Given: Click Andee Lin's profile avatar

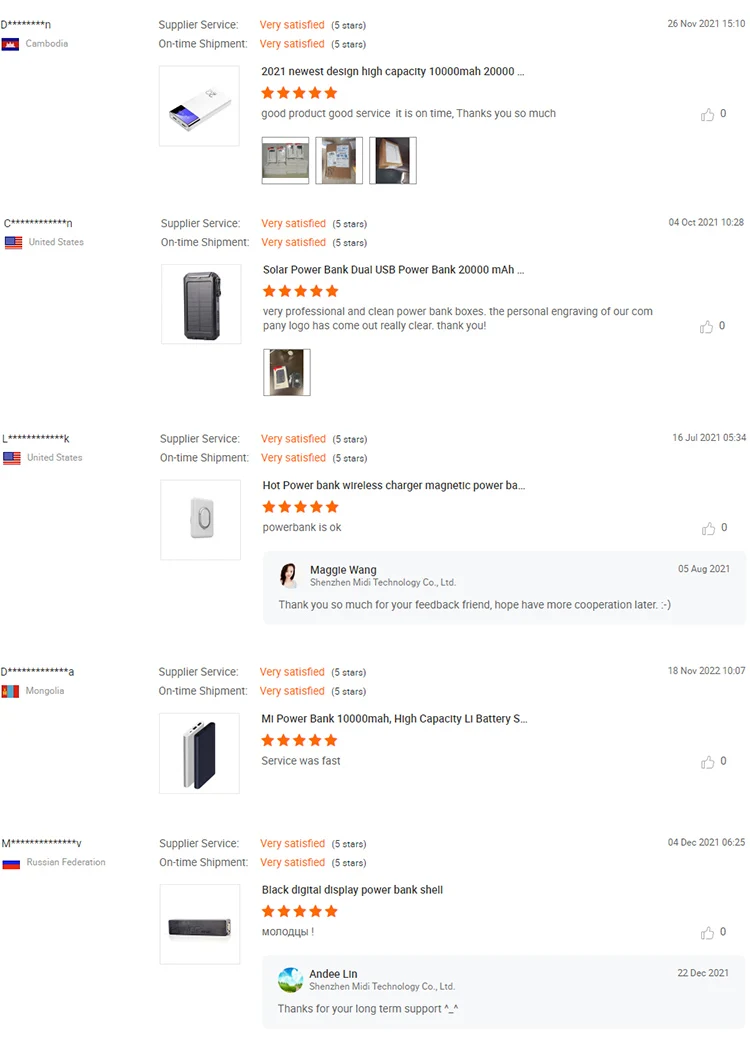Looking at the screenshot, I should click(x=290, y=979).
